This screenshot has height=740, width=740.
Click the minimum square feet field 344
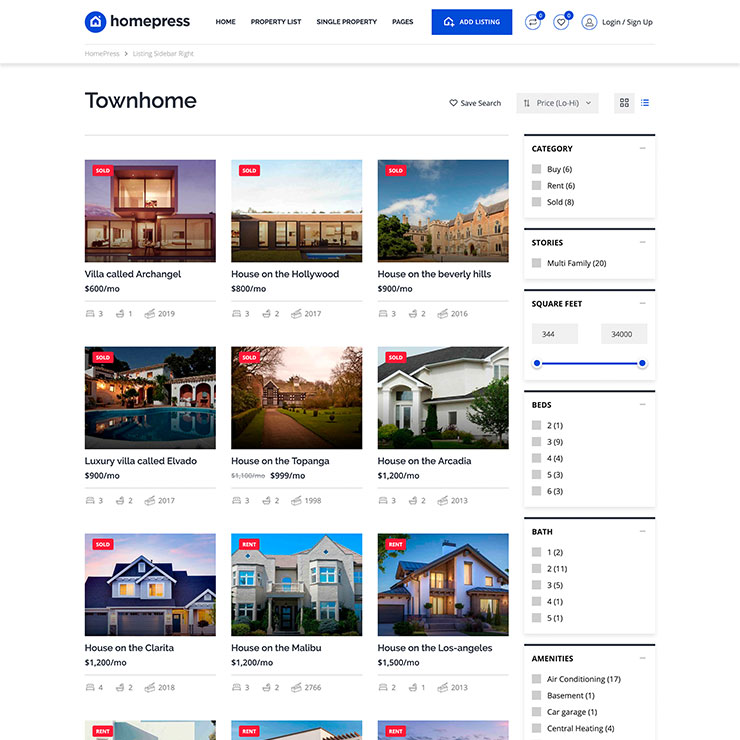[555, 334]
